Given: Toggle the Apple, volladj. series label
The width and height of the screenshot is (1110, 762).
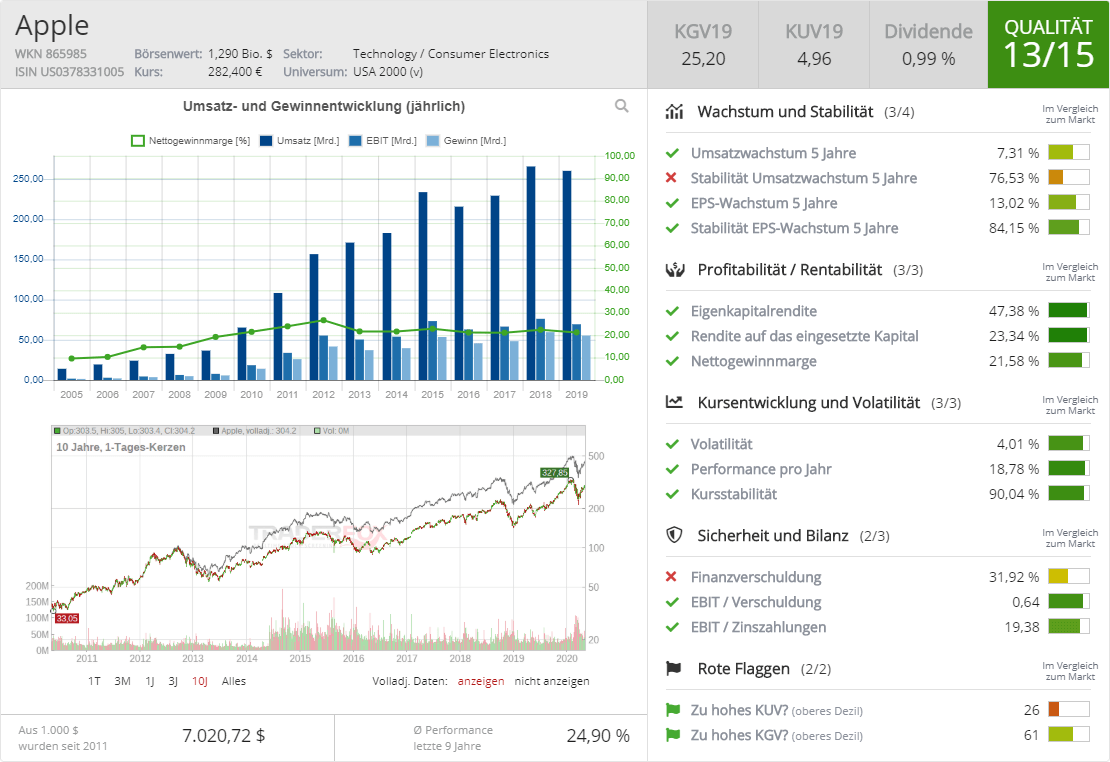Looking at the screenshot, I should coord(254,431).
